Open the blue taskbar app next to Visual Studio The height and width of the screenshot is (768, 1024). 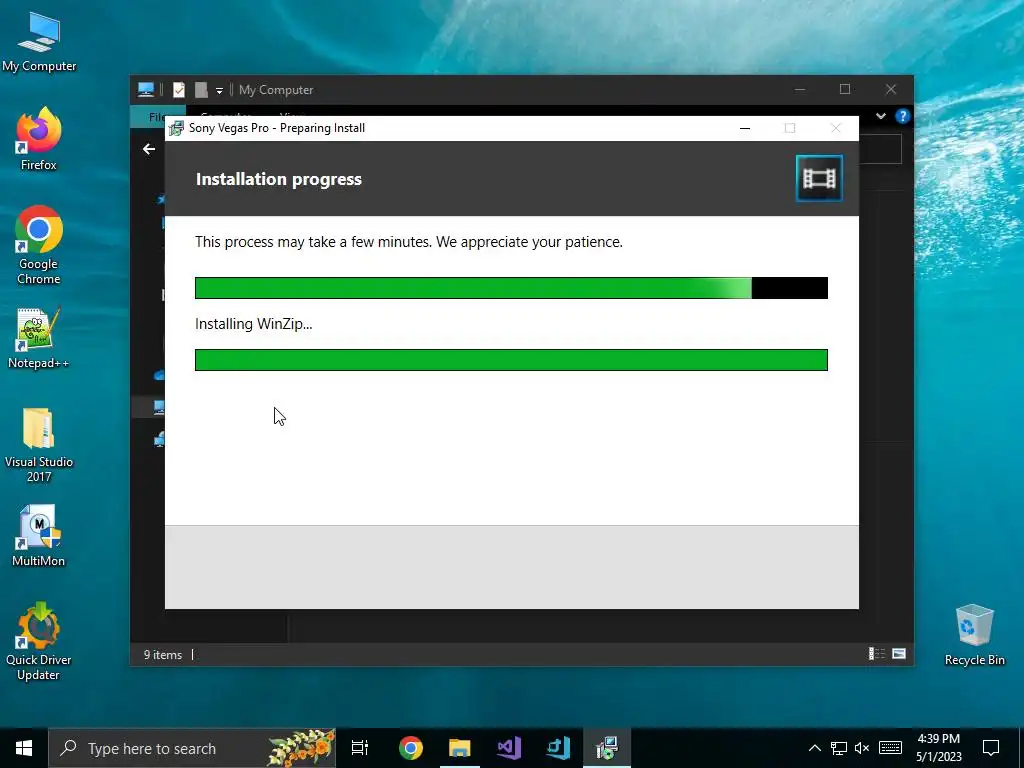click(558, 748)
